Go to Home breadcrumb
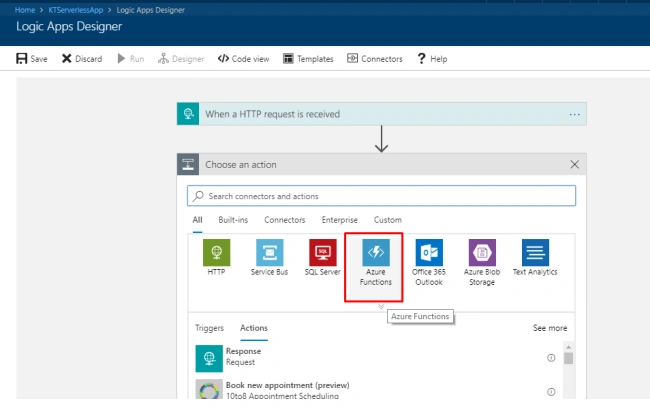 [x=25, y=10]
